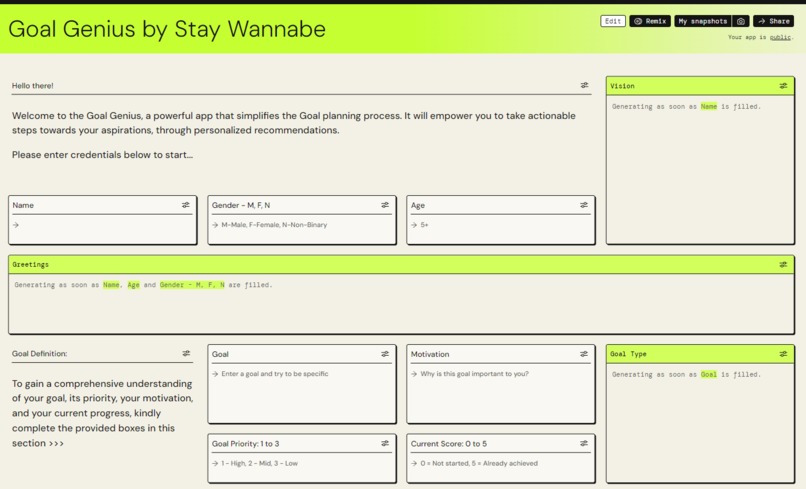Click highlighted Gender tag in Greetings block

coord(192,285)
